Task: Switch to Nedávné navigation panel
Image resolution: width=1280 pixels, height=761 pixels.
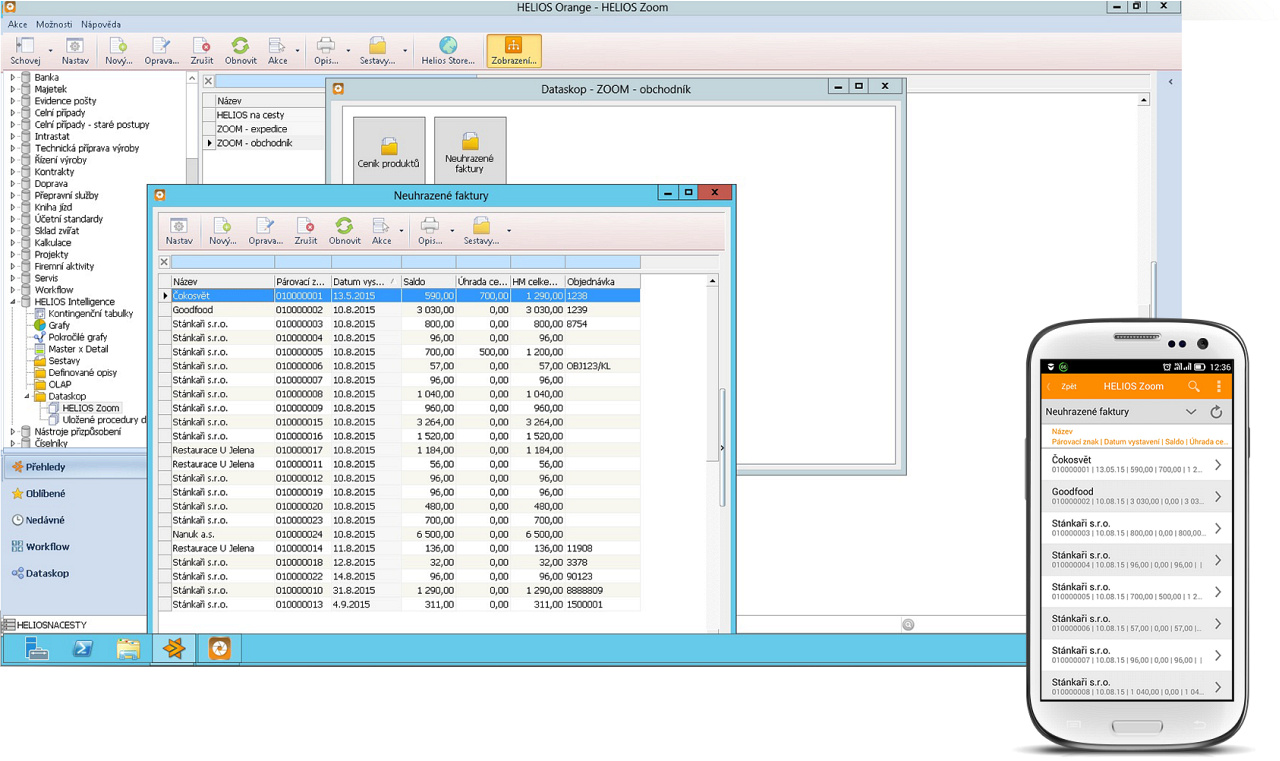Action: click(75, 520)
